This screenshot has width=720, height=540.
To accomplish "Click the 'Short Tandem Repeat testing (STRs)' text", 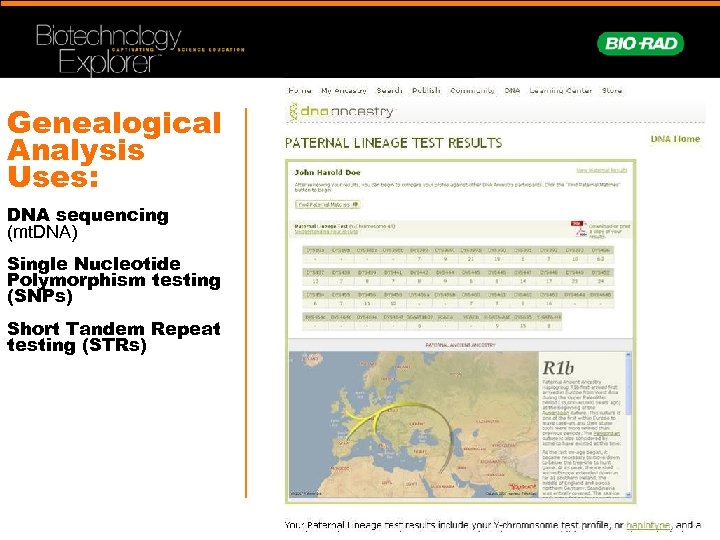I will pos(114,337).
